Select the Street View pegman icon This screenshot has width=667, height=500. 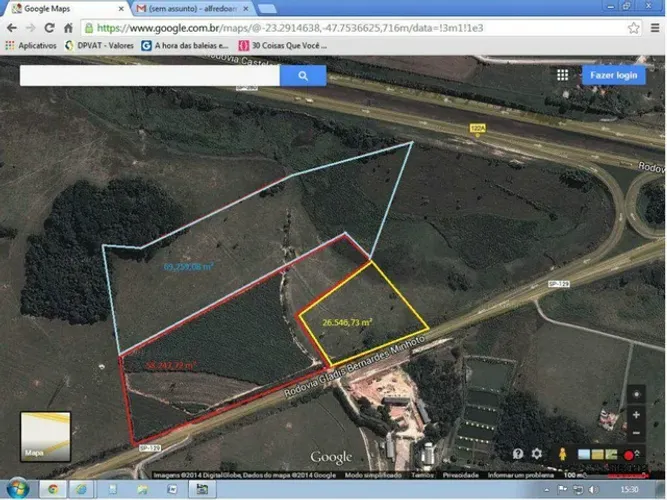562,454
